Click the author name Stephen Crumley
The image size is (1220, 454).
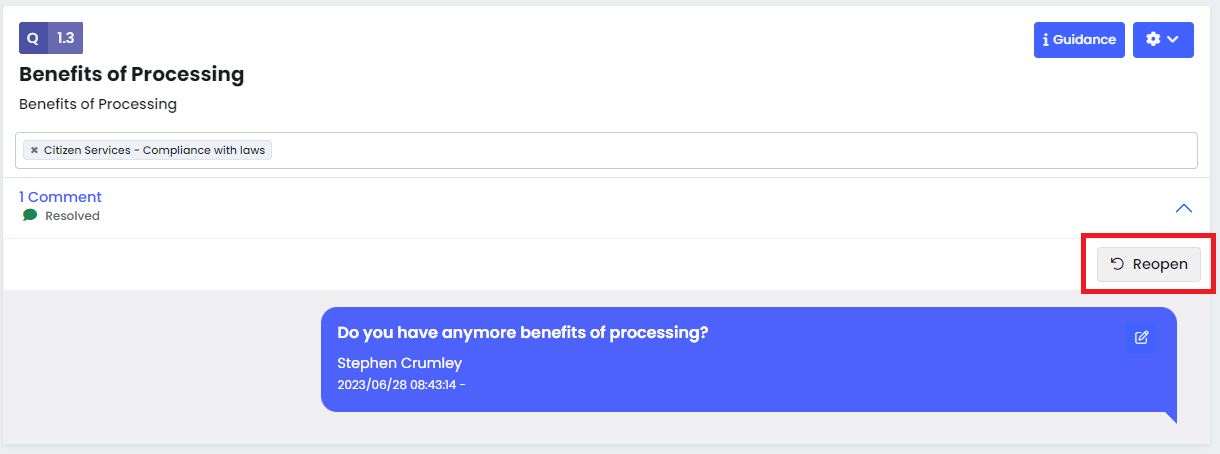click(399, 363)
